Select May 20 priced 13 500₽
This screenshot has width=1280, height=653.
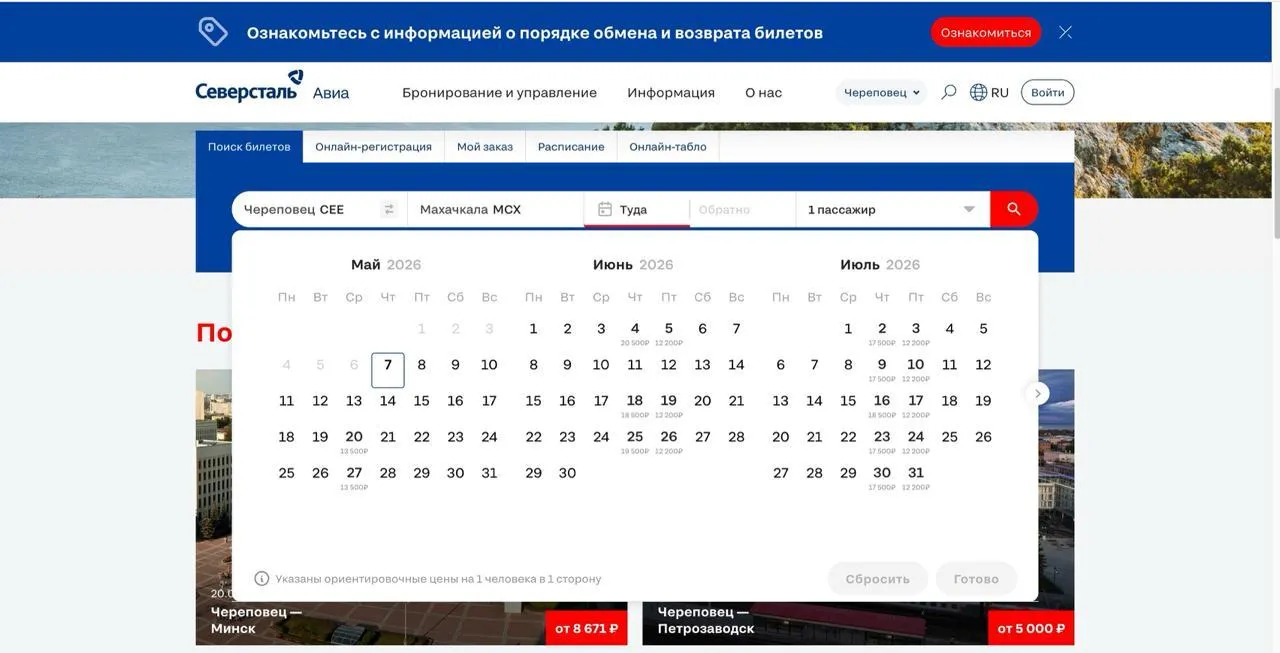354,441
